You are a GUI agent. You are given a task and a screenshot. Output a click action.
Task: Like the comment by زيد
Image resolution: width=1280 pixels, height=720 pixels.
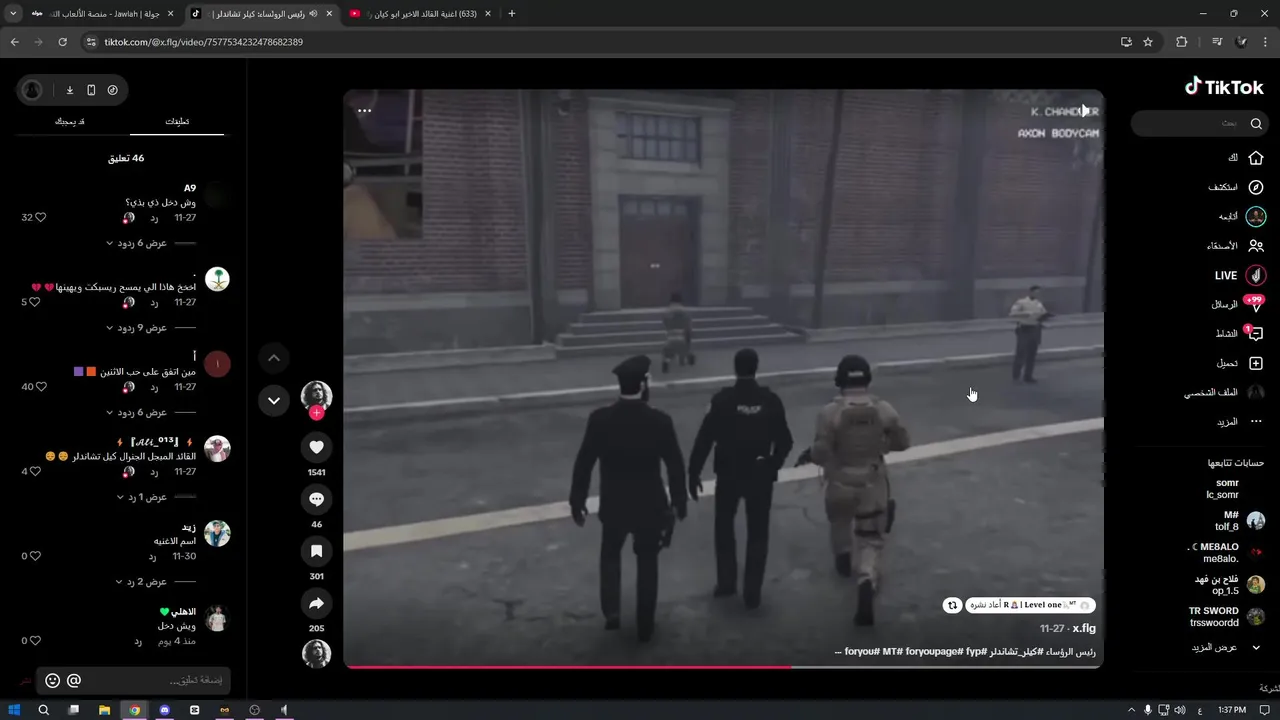point(34,556)
